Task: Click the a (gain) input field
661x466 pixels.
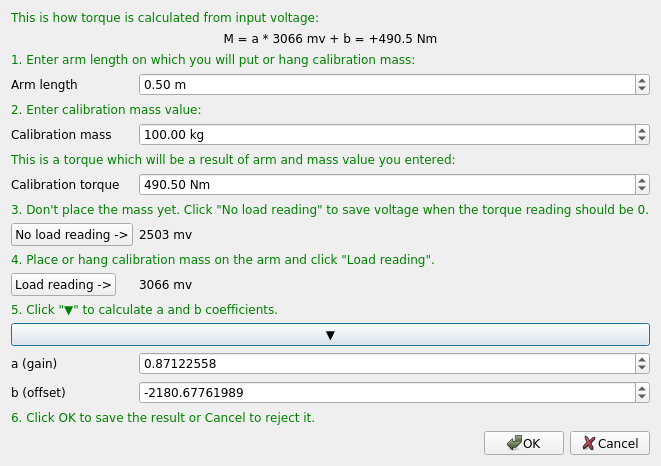Action: (x=387, y=364)
